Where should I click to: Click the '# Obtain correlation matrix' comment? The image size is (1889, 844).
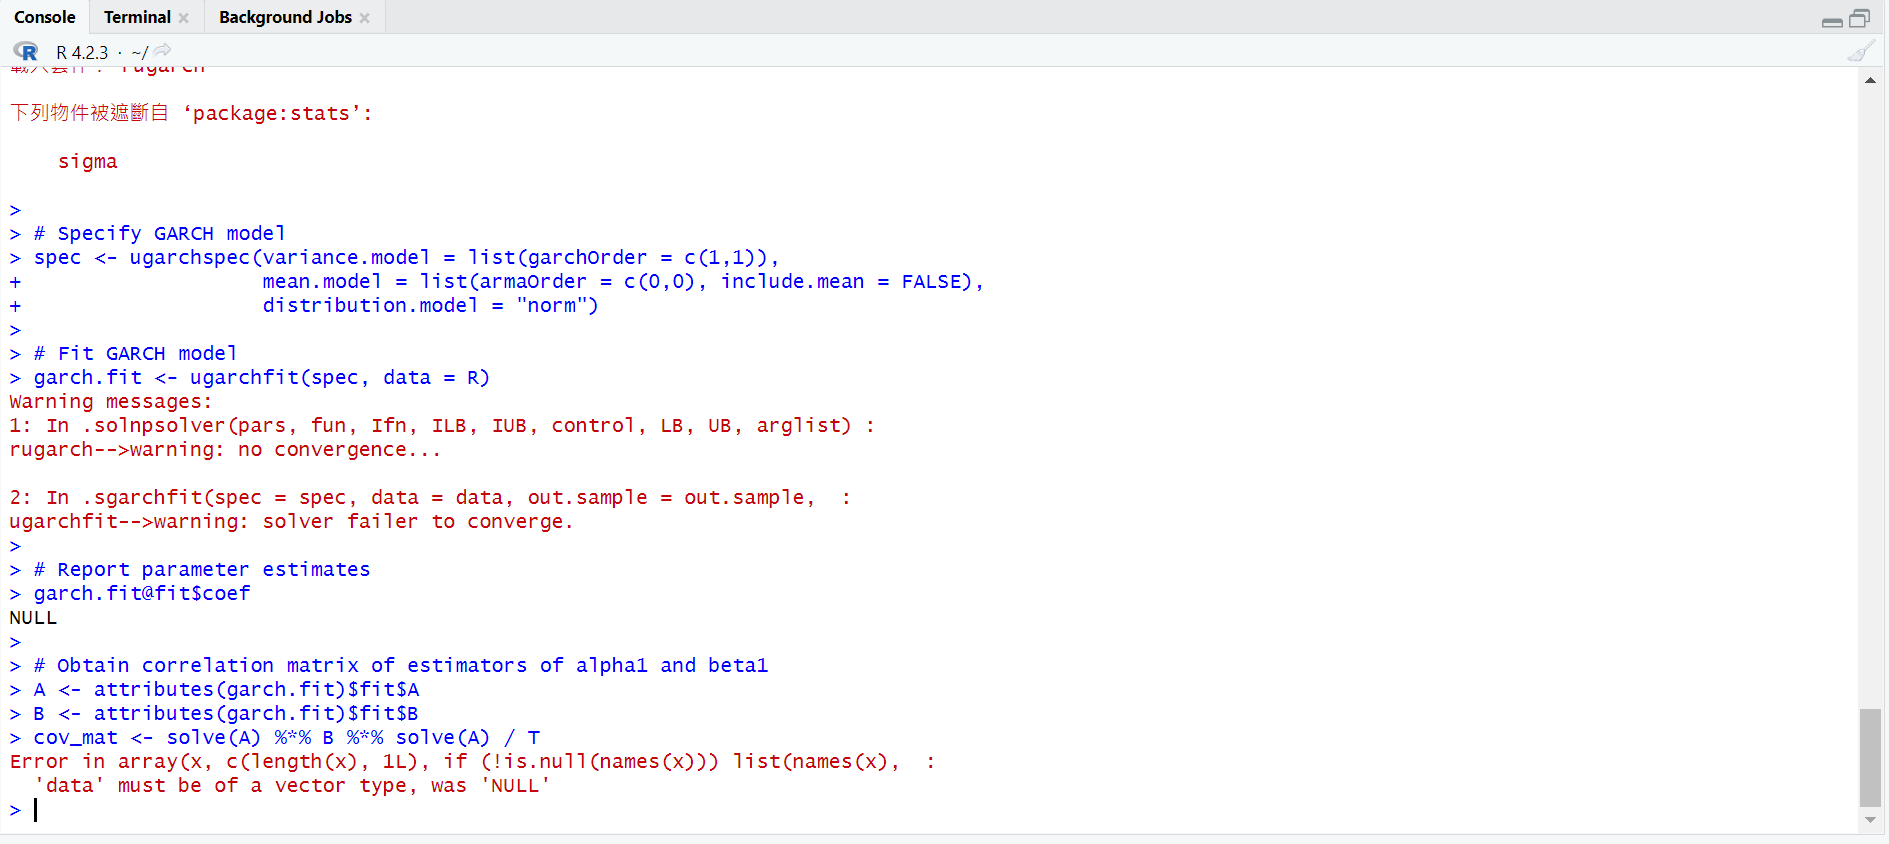(401, 665)
